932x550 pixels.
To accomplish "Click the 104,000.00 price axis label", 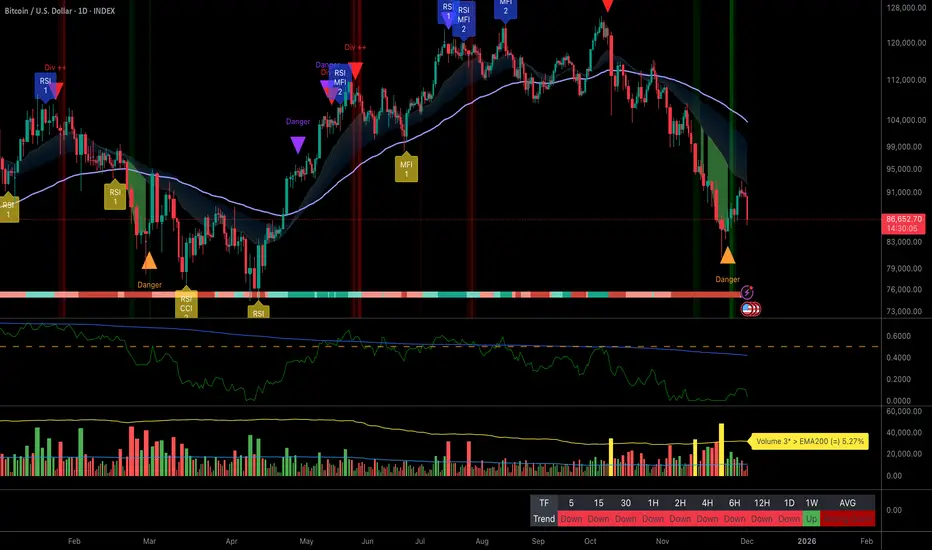I will (906, 120).
